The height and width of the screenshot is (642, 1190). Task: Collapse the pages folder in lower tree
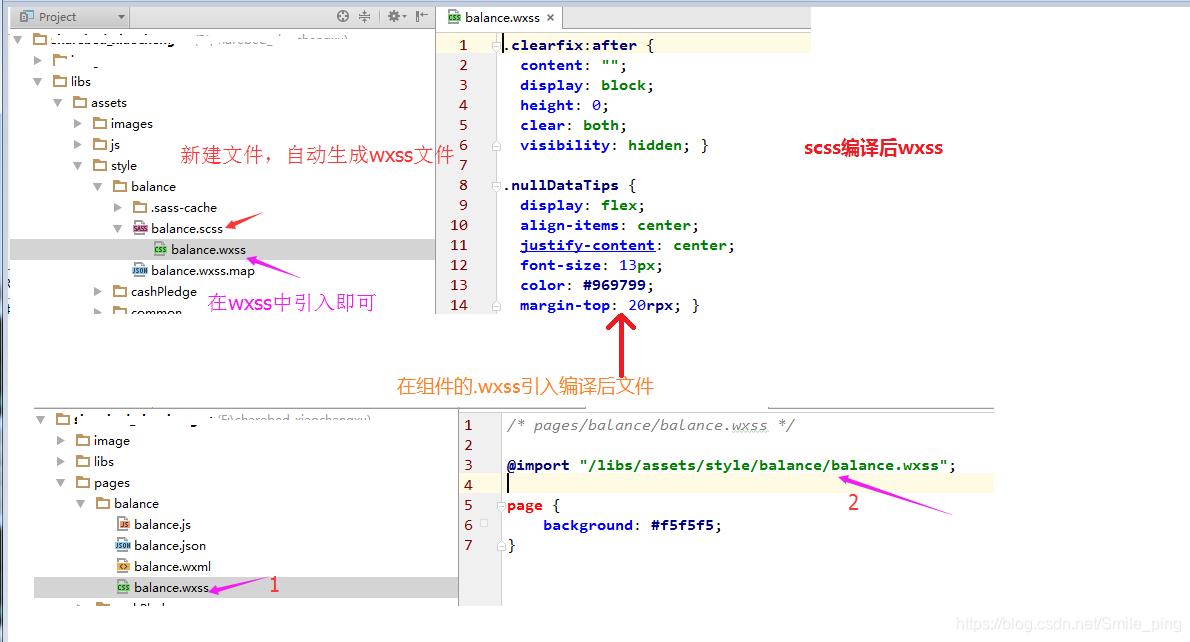point(61,483)
